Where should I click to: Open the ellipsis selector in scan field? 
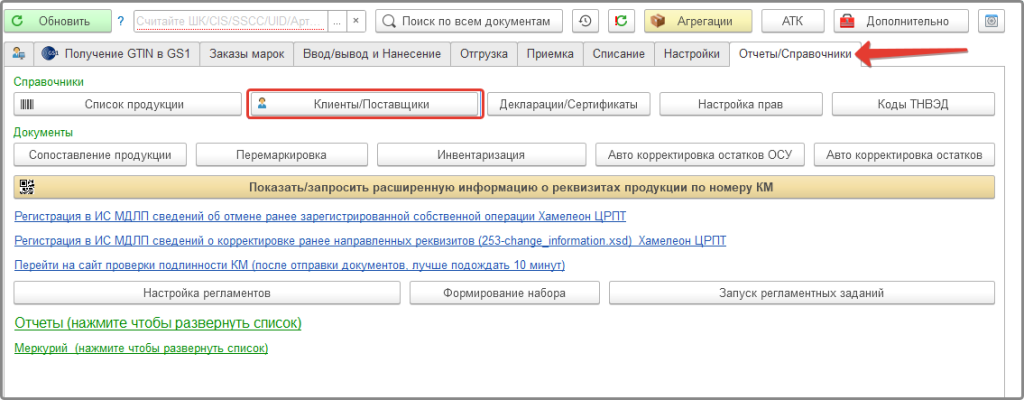coord(336,21)
